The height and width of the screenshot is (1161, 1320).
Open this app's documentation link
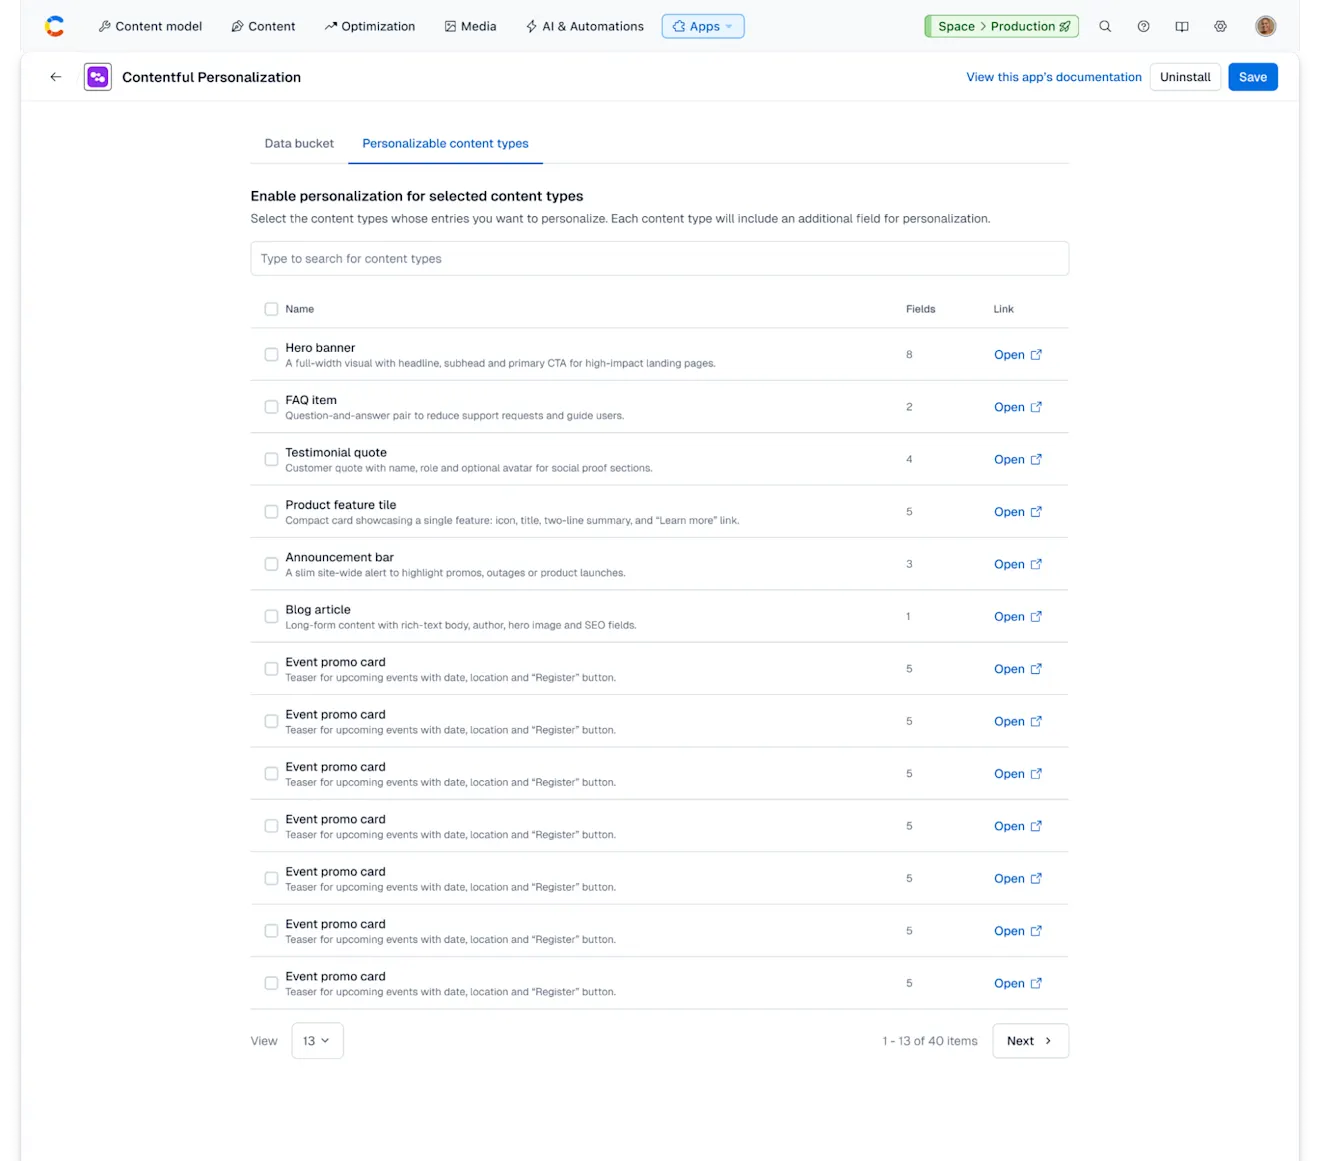1053,77
